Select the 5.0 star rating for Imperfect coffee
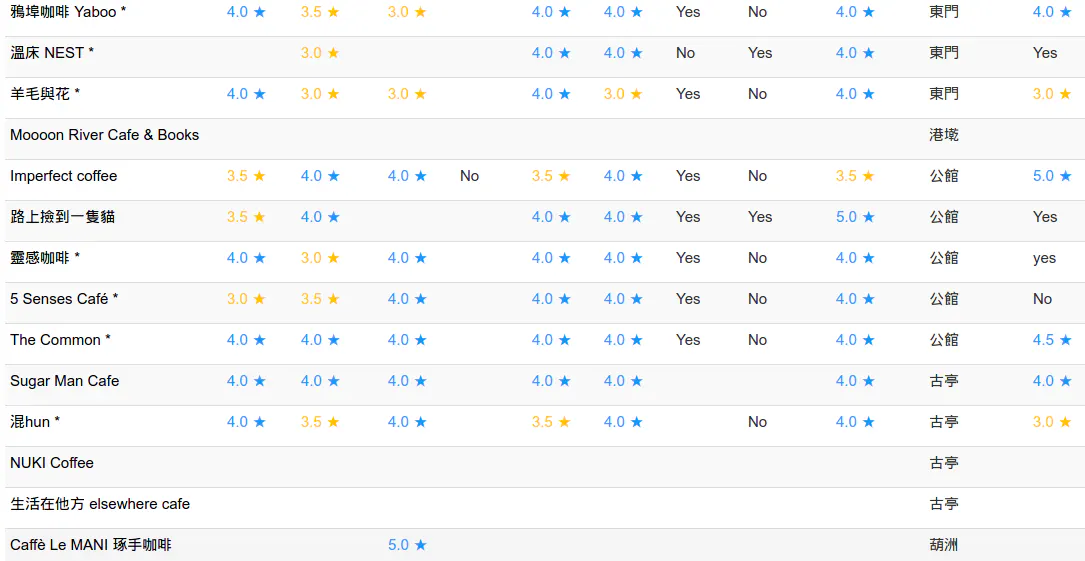The height and width of the screenshot is (561, 1085). tap(1052, 176)
